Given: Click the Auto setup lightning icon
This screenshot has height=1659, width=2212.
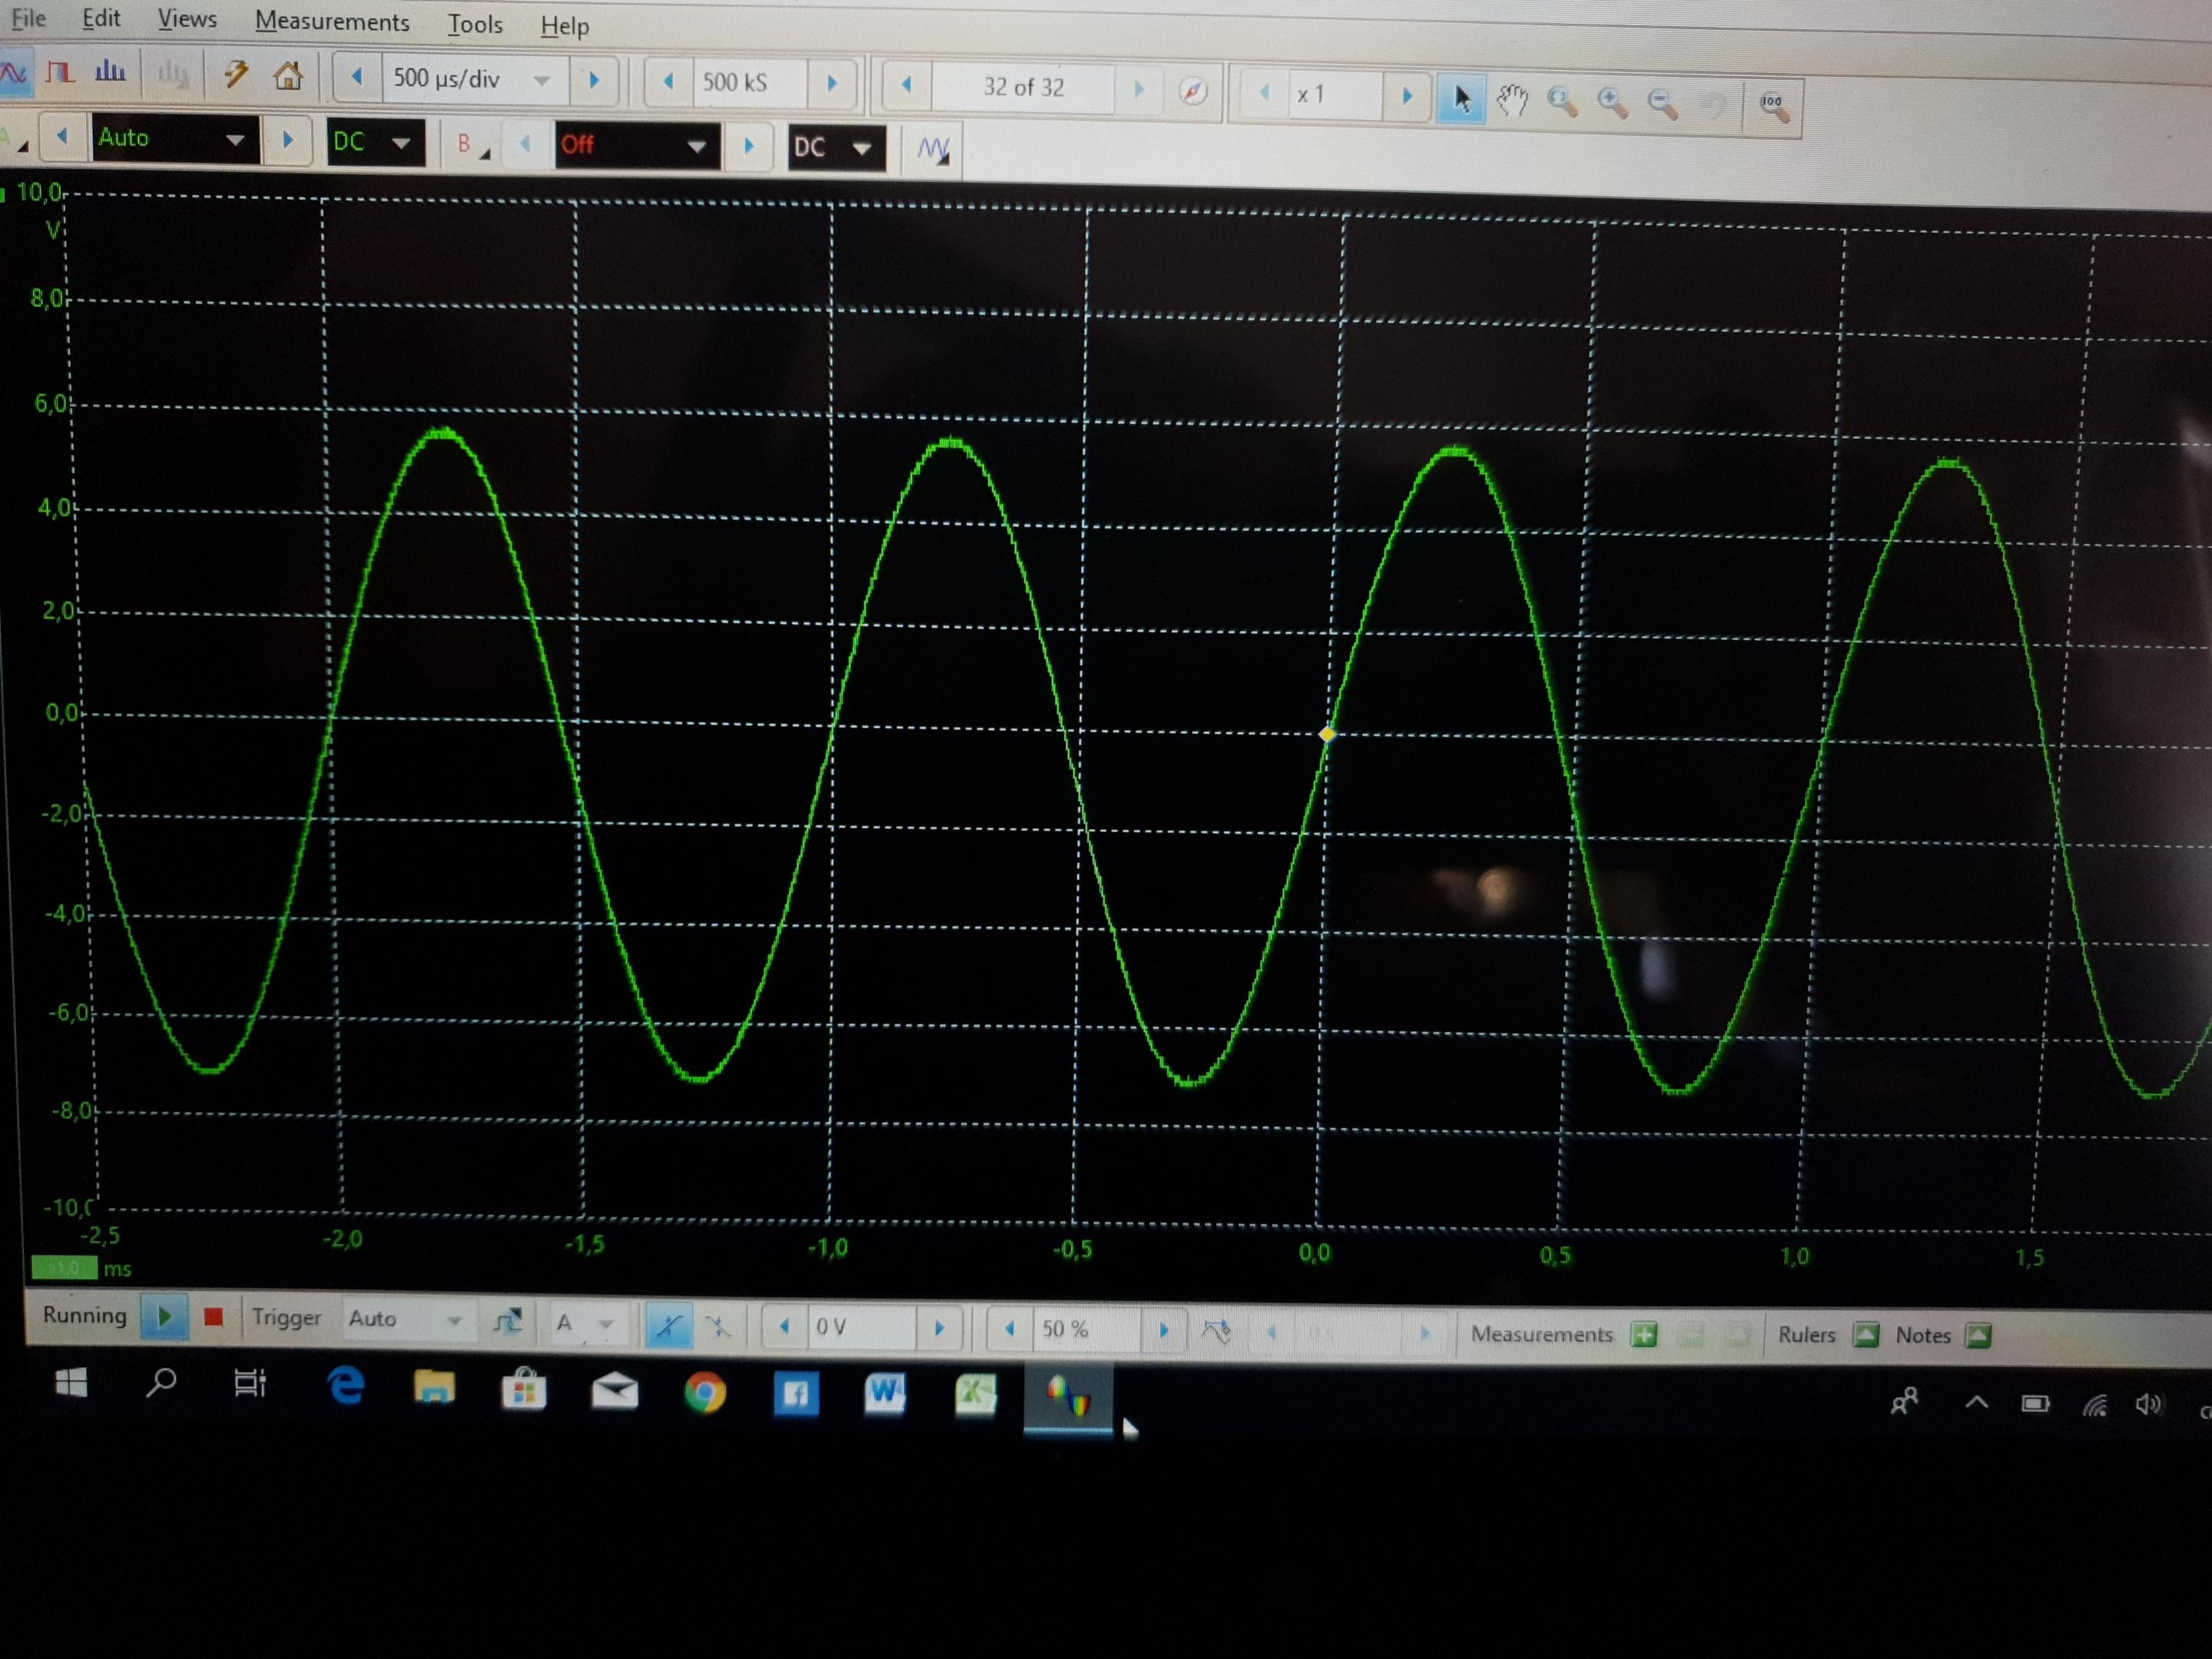Looking at the screenshot, I should (236, 75).
